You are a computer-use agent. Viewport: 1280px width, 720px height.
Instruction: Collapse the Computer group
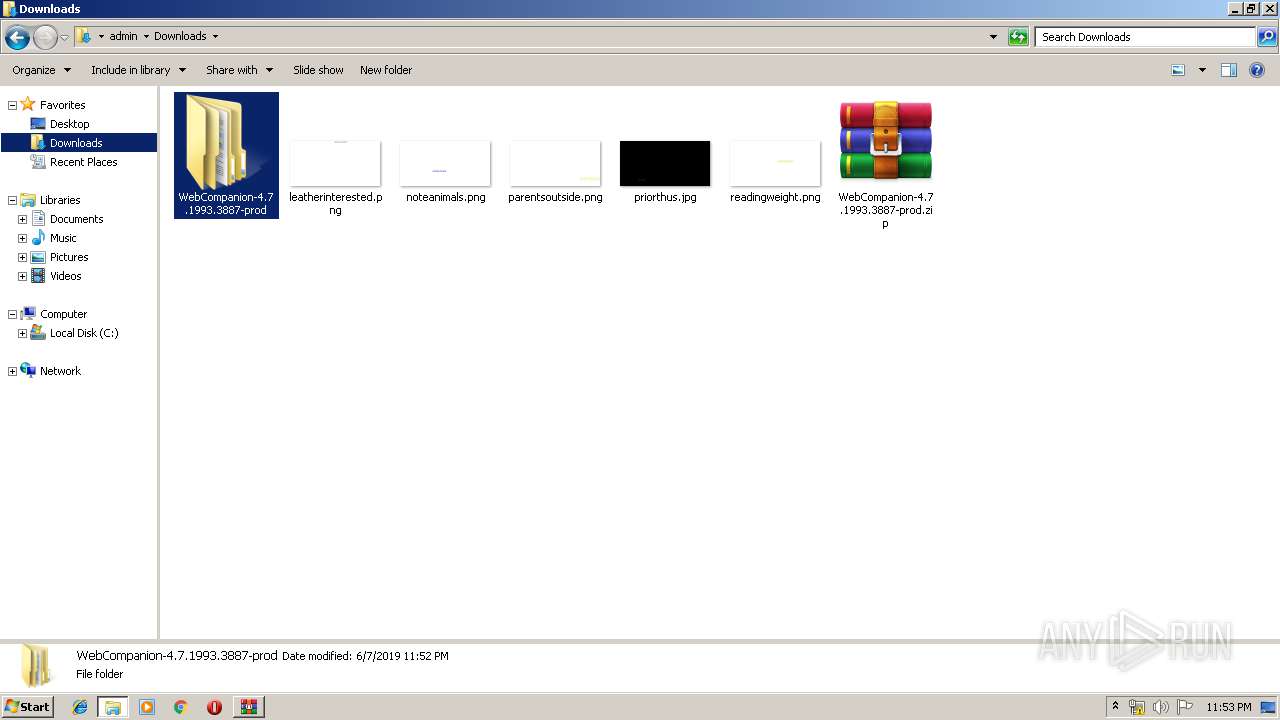(x=12, y=314)
